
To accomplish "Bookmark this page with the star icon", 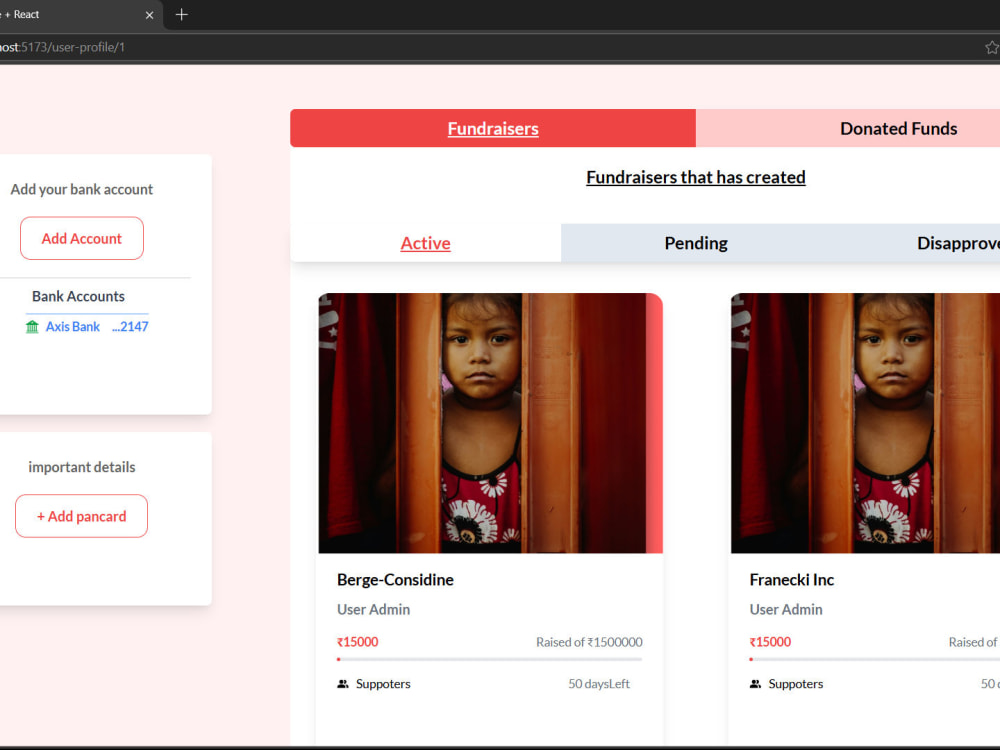I will [992, 47].
